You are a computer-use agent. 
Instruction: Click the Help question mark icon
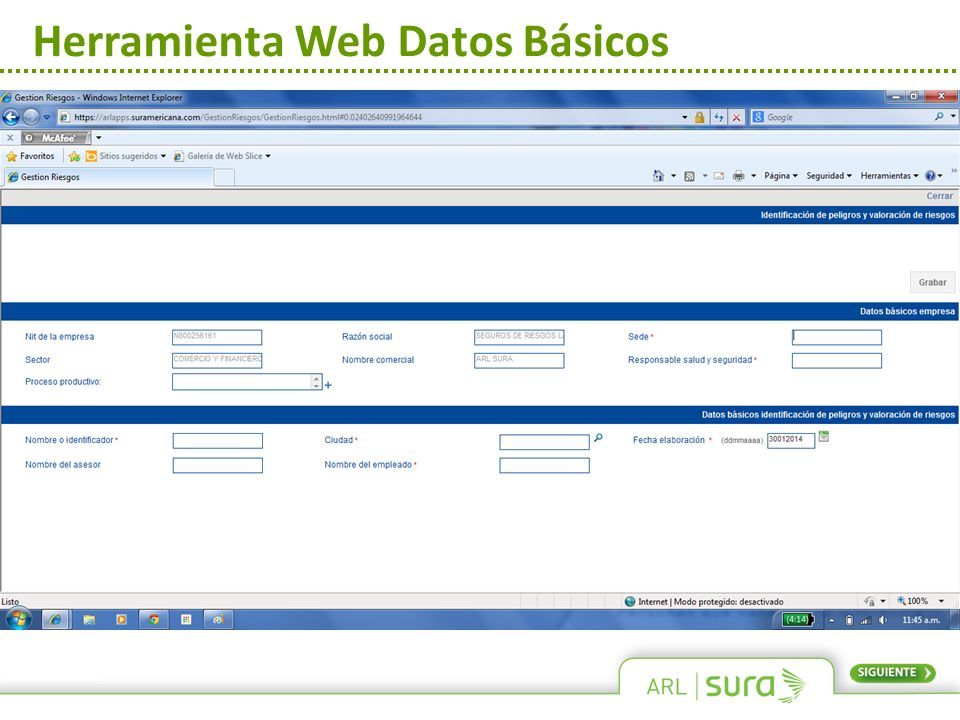930,176
